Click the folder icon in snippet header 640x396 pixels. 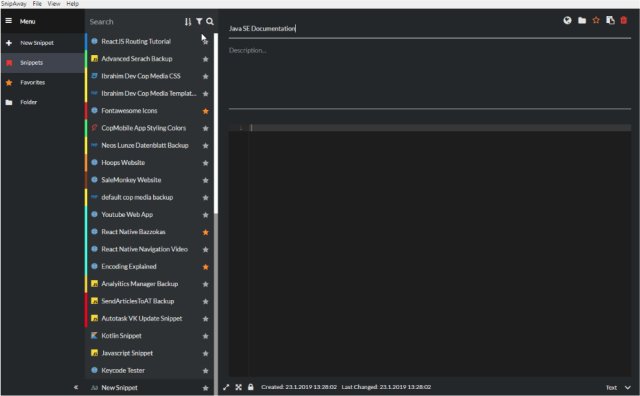(582, 20)
